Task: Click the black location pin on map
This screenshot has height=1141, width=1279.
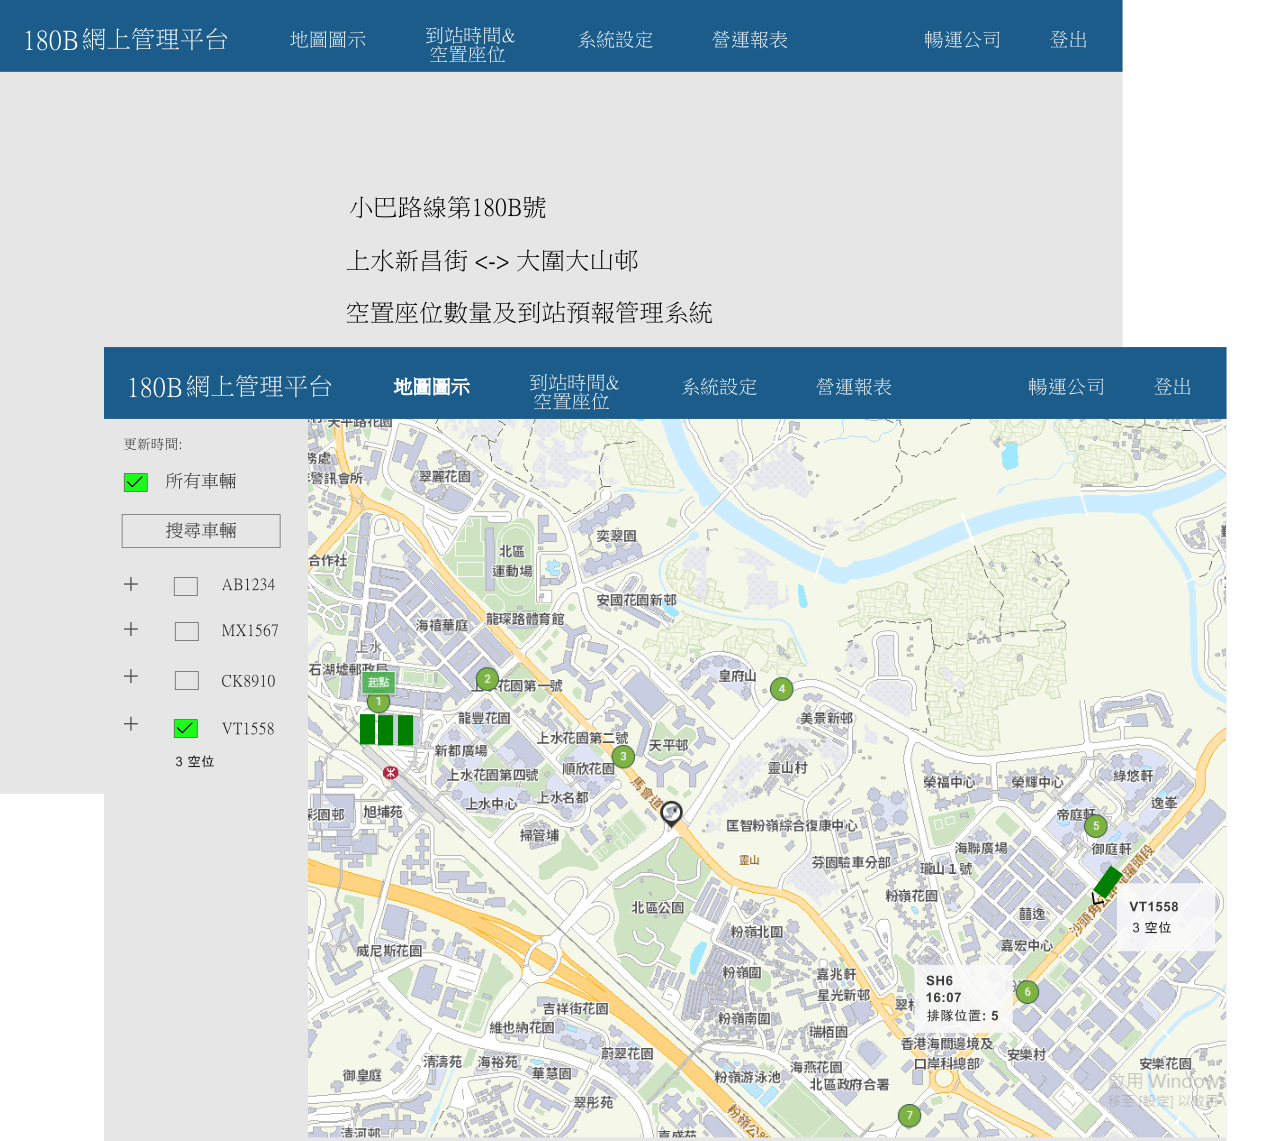Action: [671, 813]
